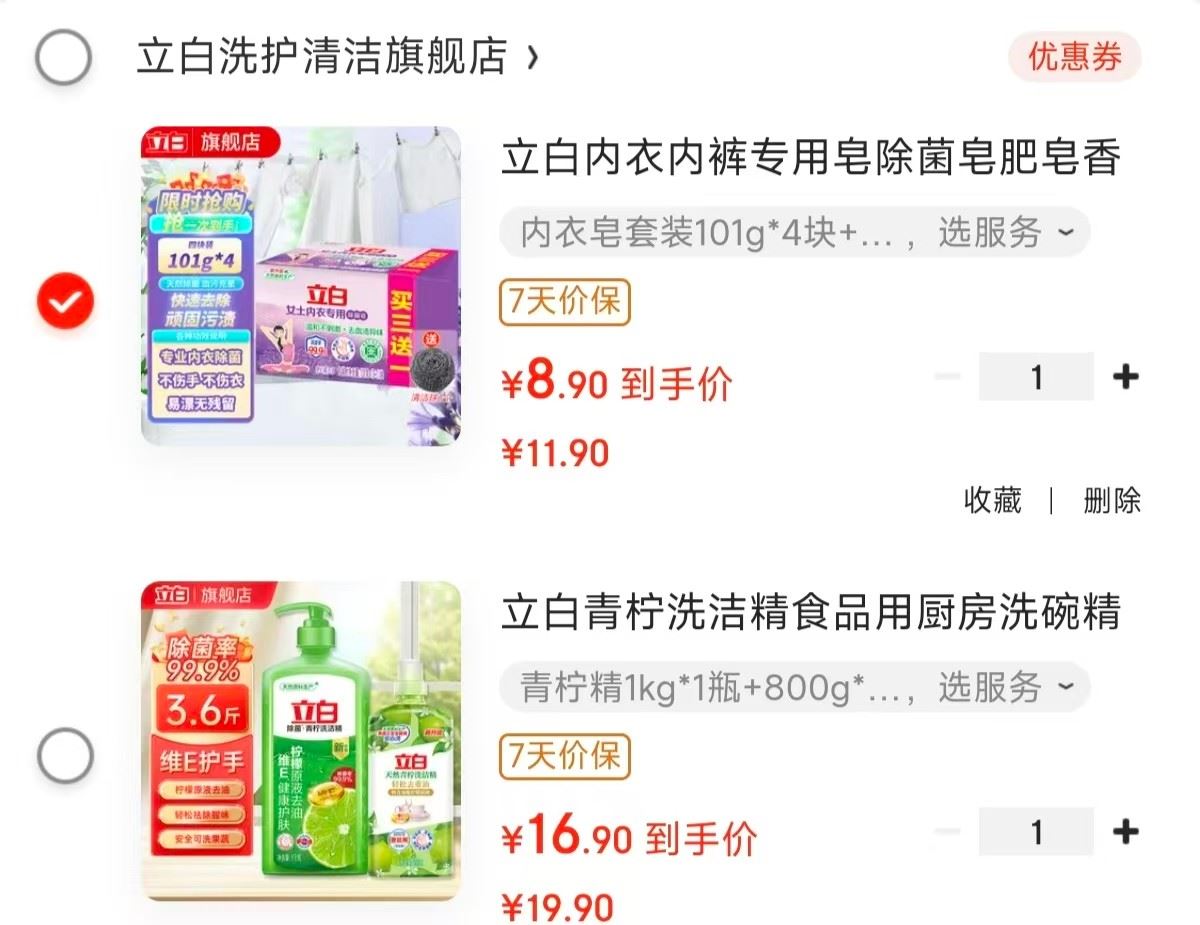
Task: Open 立白青柠洗洁精 product title
Action: click(811, 612)
